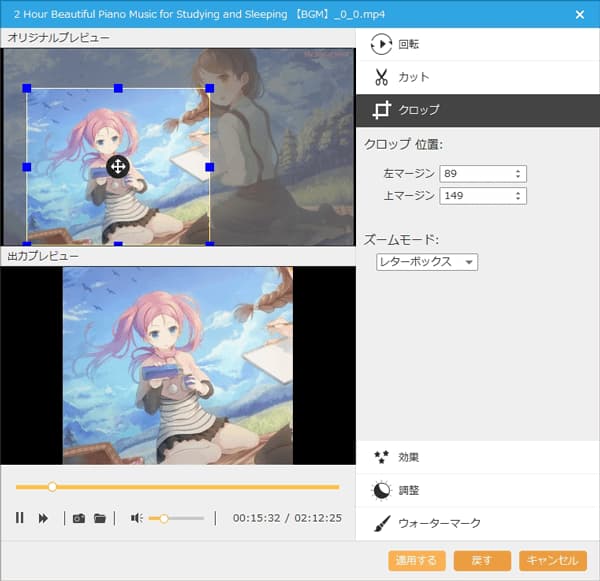
Task: Pause the video playback
Action: pos(20,518)
